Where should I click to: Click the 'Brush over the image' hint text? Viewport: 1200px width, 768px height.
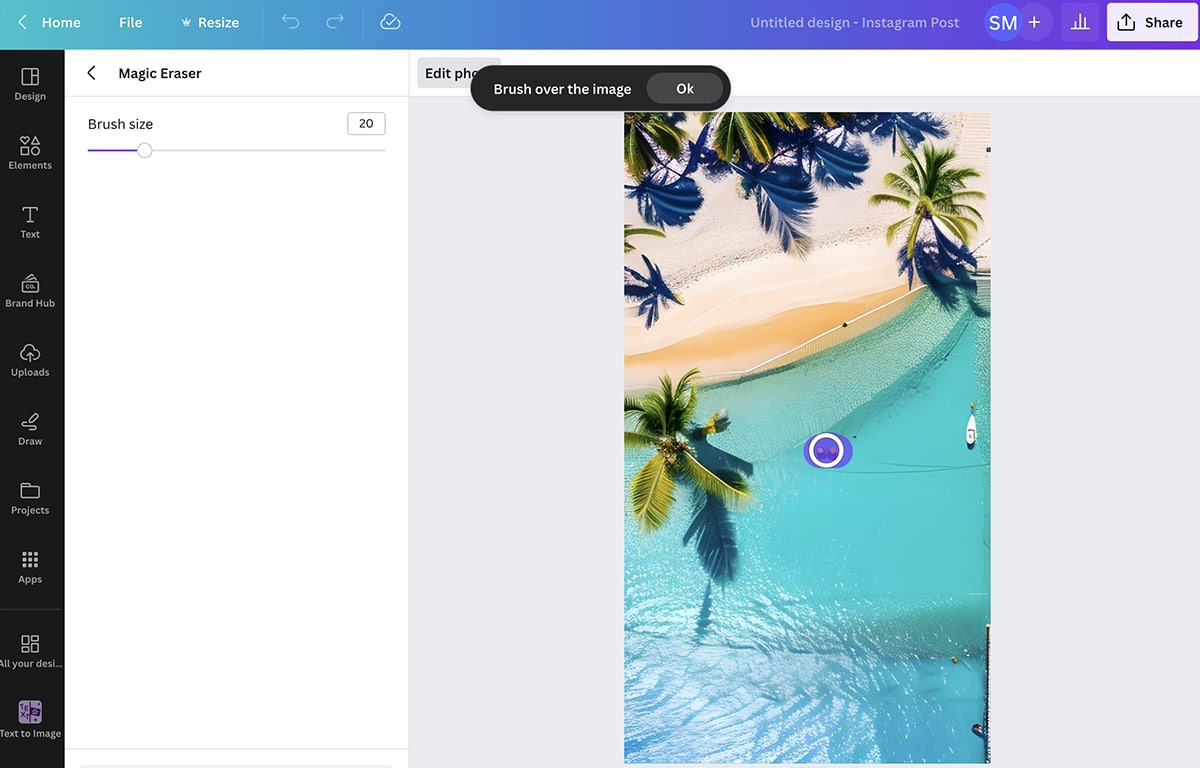pos(562,89)
